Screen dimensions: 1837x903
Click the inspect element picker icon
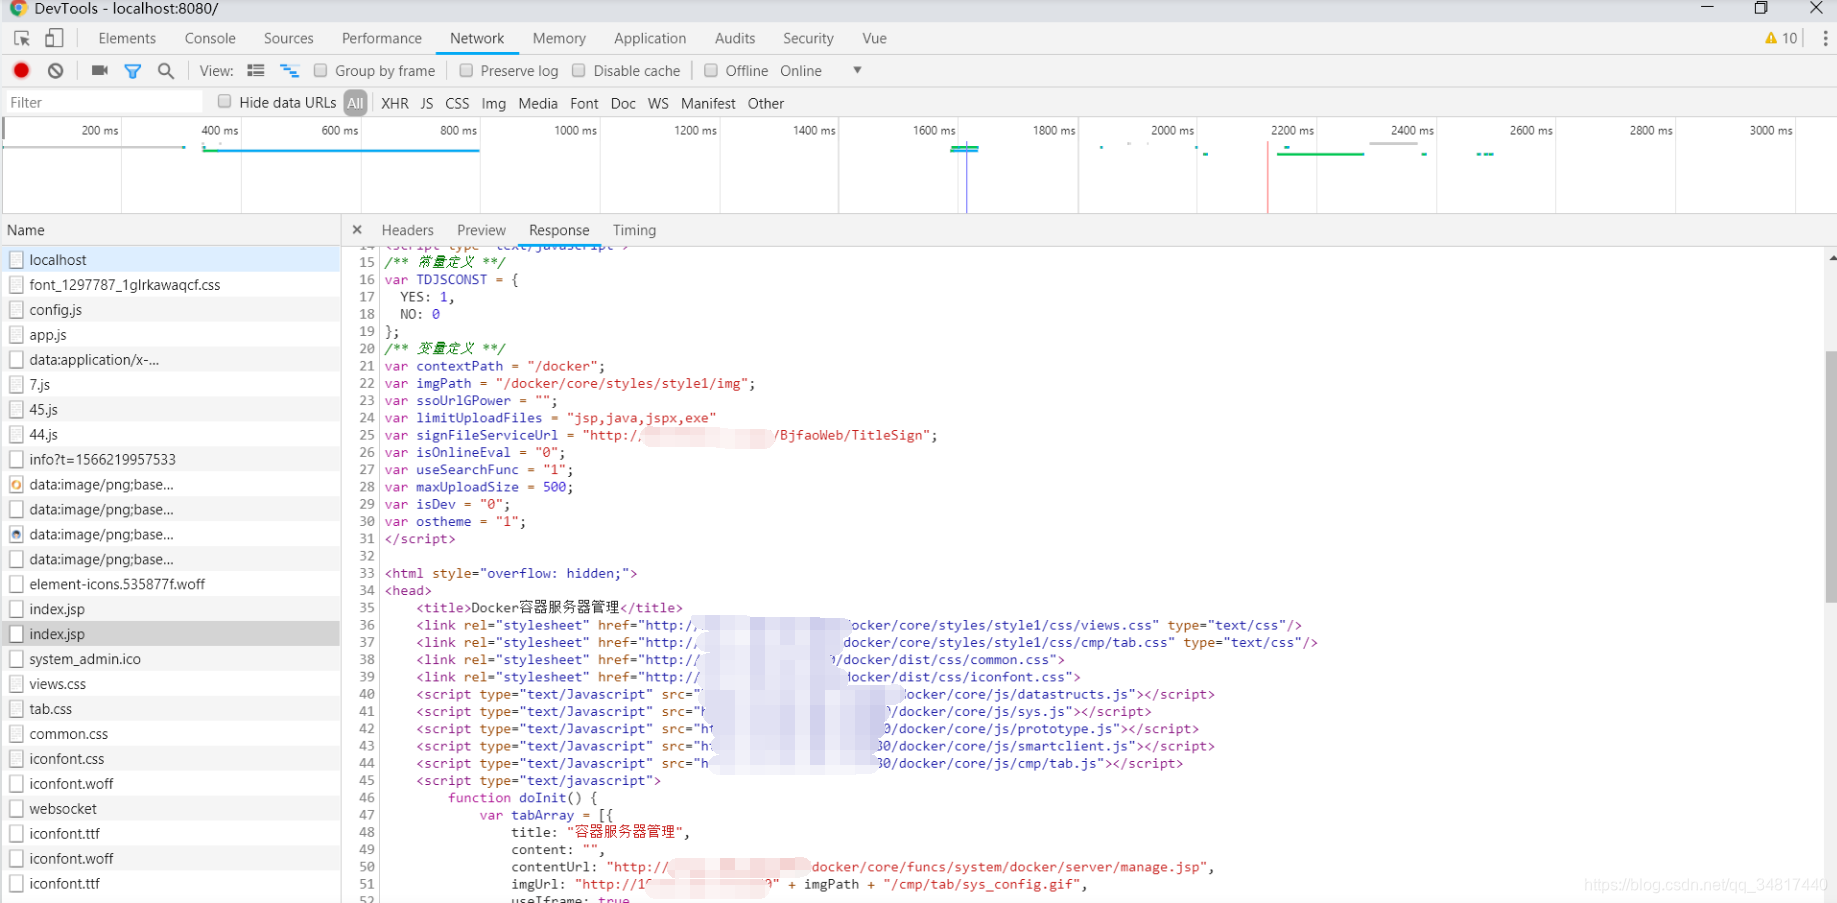point(21,38)
